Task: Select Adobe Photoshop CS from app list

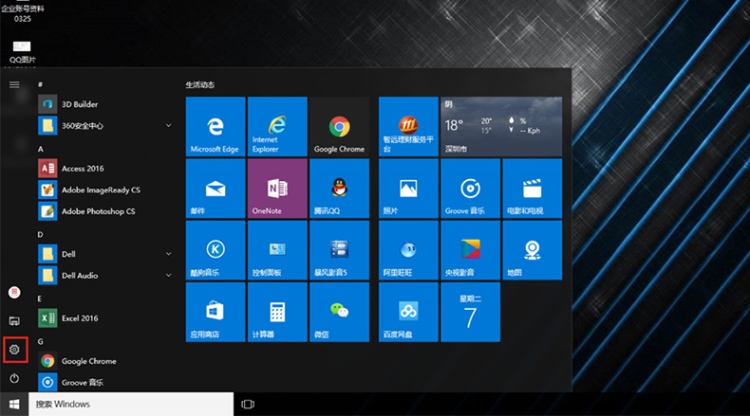Action: pos(97,211)
